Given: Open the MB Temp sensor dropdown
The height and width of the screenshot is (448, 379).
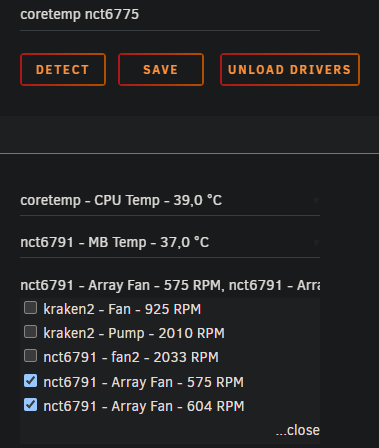Looking at the screenshot, I should point(170,243).
